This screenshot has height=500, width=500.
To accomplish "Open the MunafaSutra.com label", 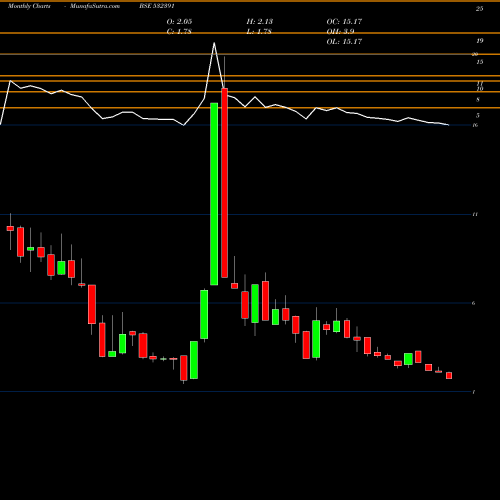I will [x=95, y=6].
